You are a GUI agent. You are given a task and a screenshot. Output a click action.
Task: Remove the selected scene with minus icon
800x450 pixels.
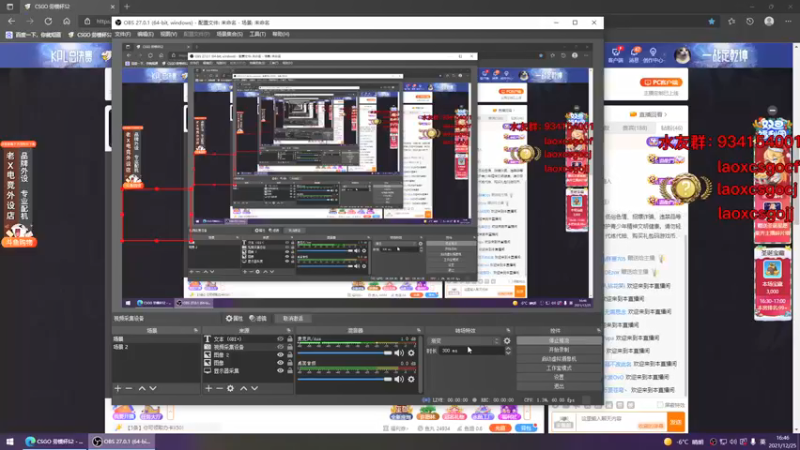(129, 389)
